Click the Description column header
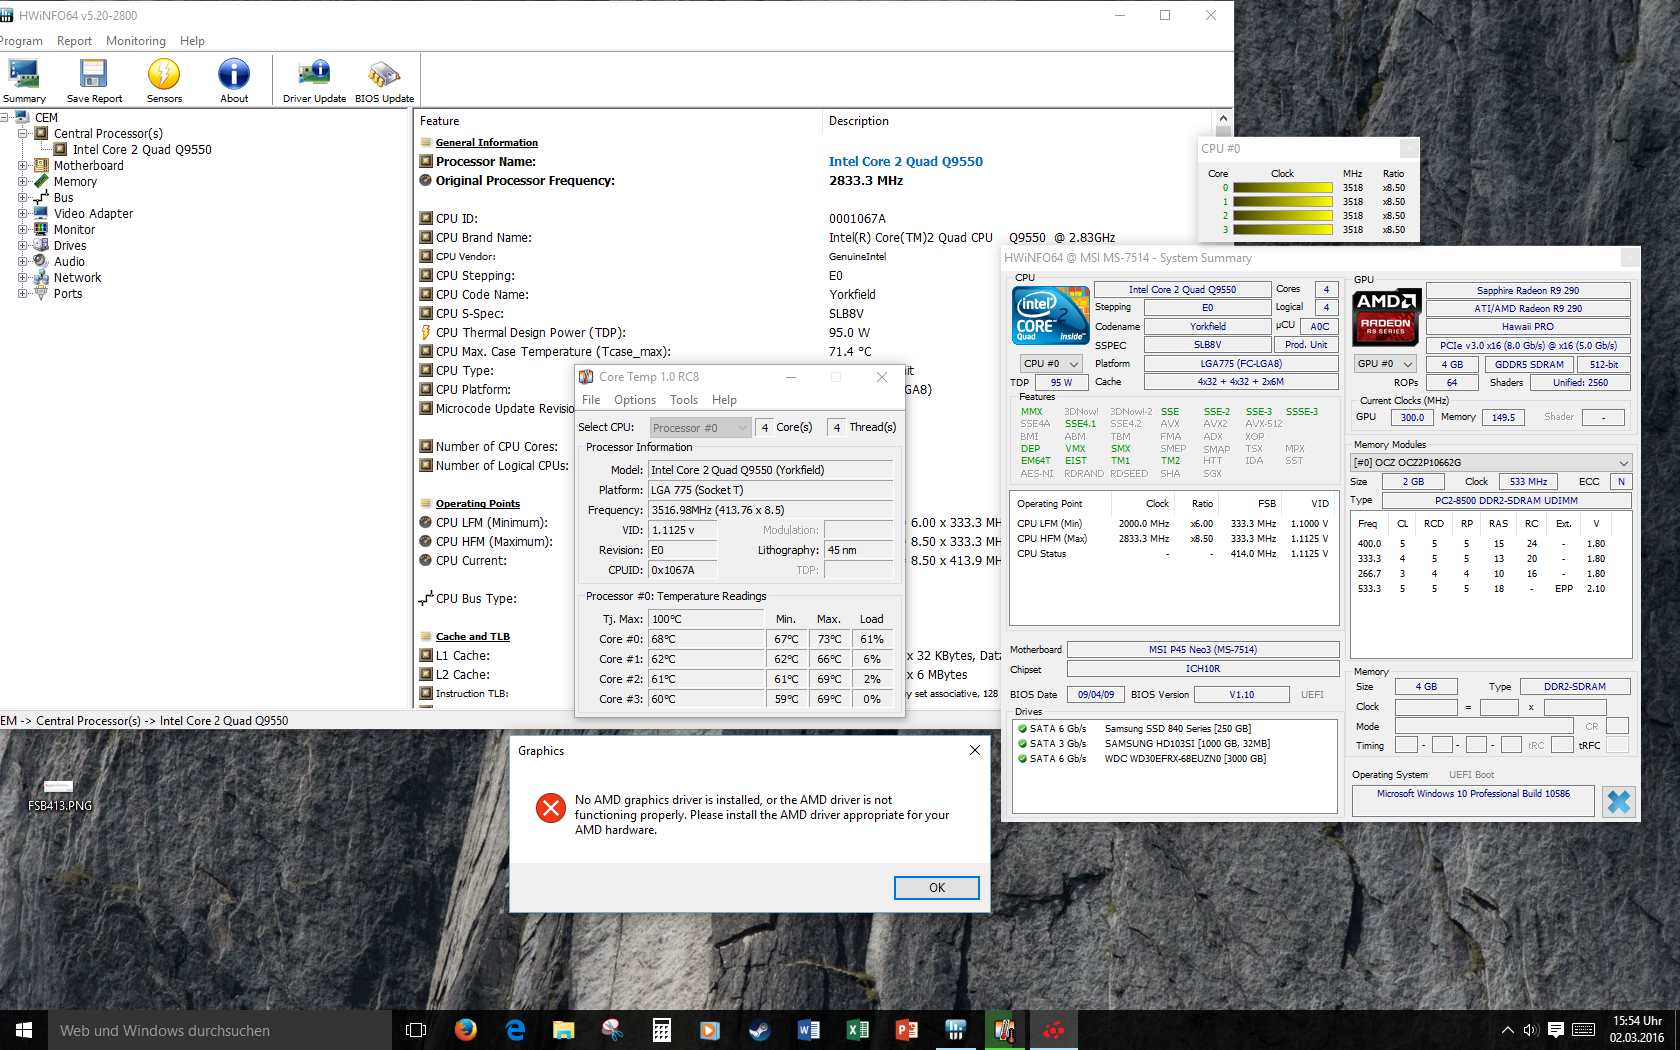This screenshot has height=1050, width=1680. (858, 121)
